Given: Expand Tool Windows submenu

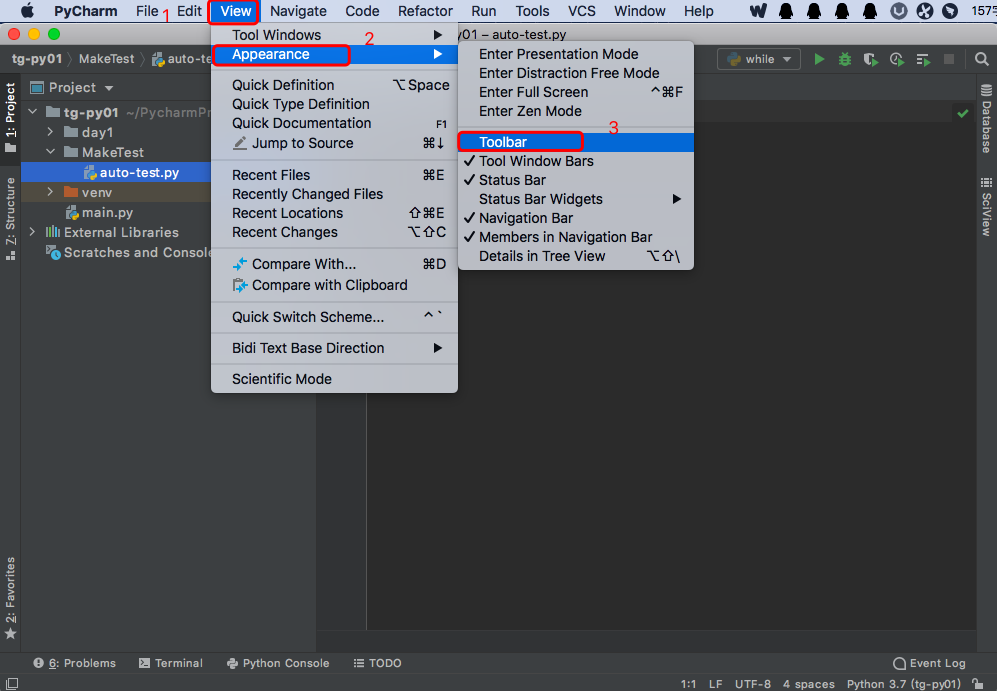Looking at the screenshot, I should tap(334, 35).
